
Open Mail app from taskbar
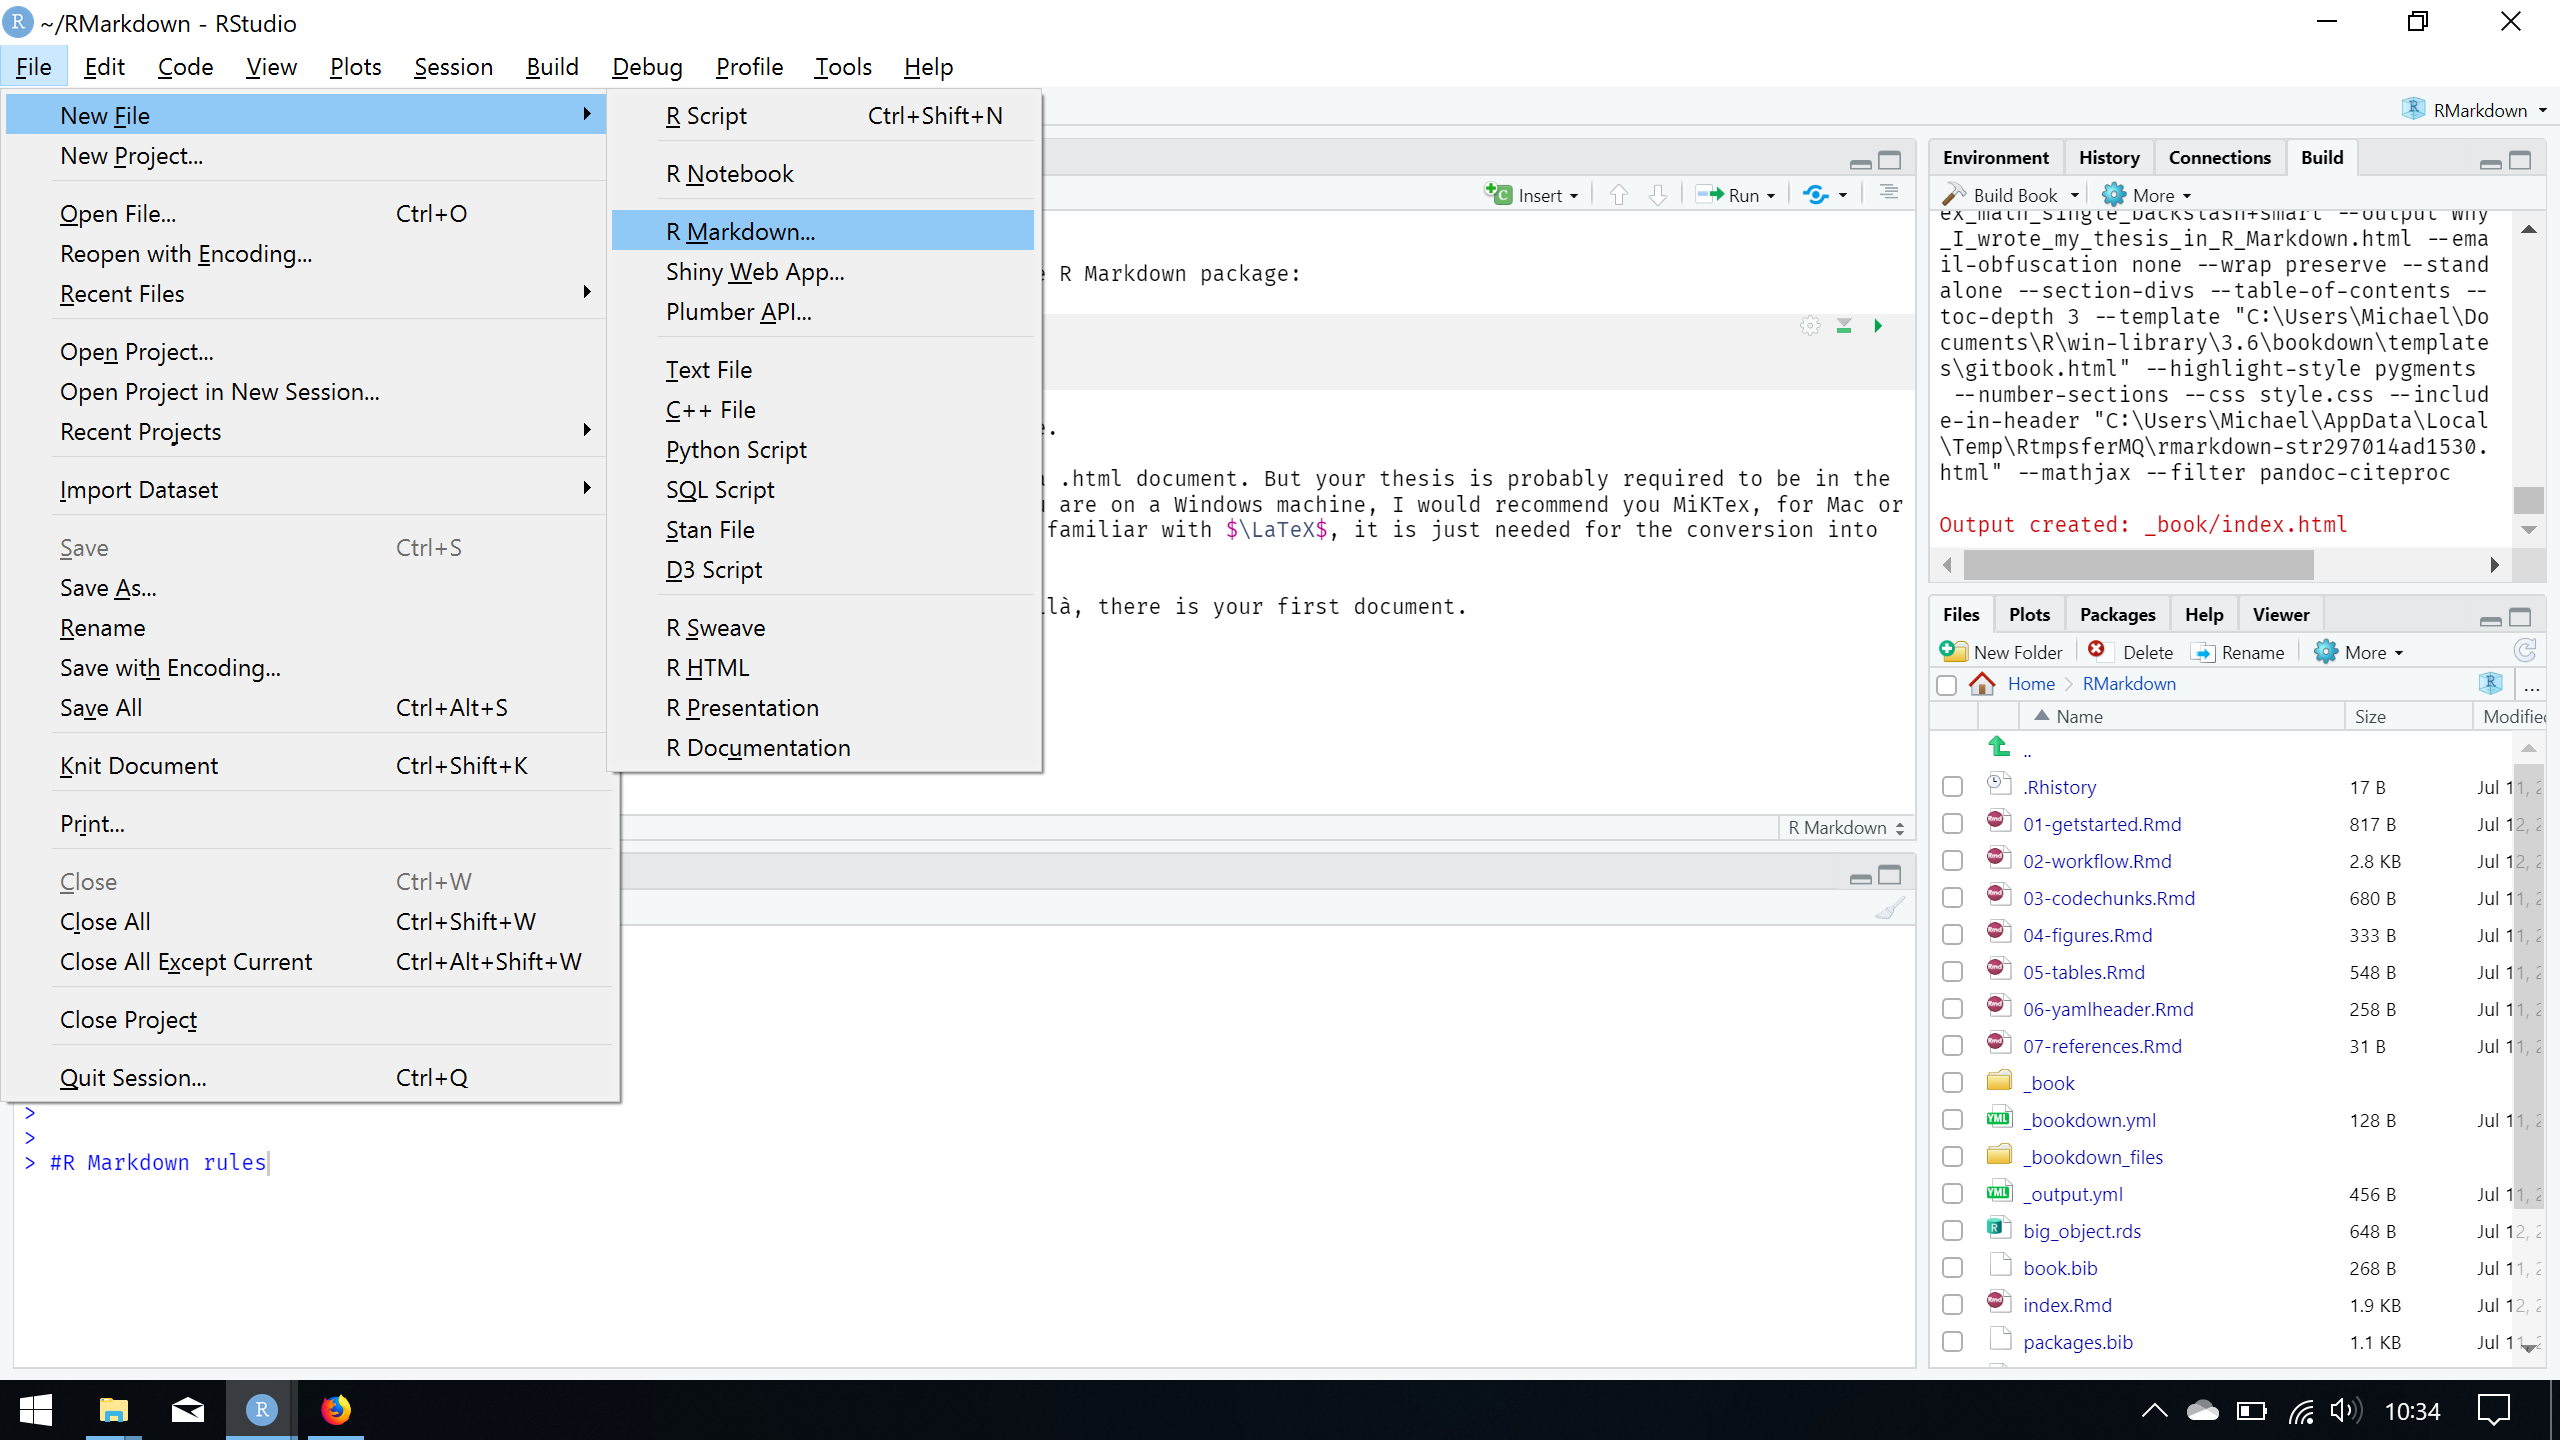coord(188,1410)
